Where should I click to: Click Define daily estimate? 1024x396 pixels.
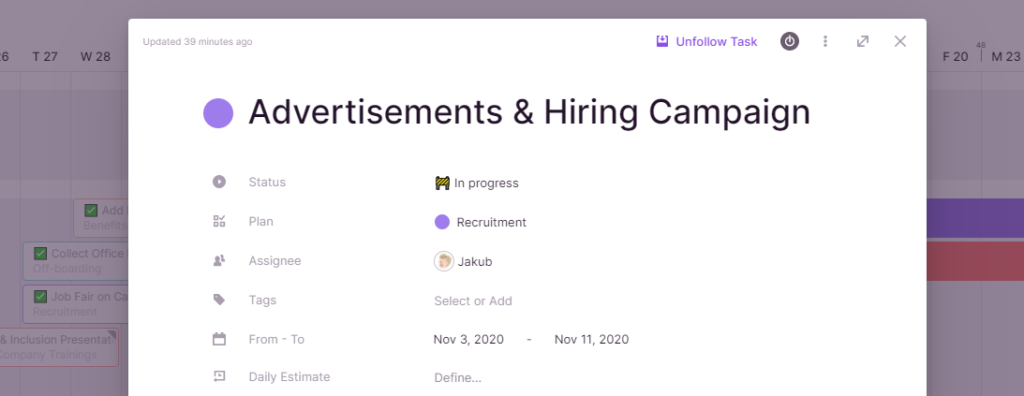(458, 378)
